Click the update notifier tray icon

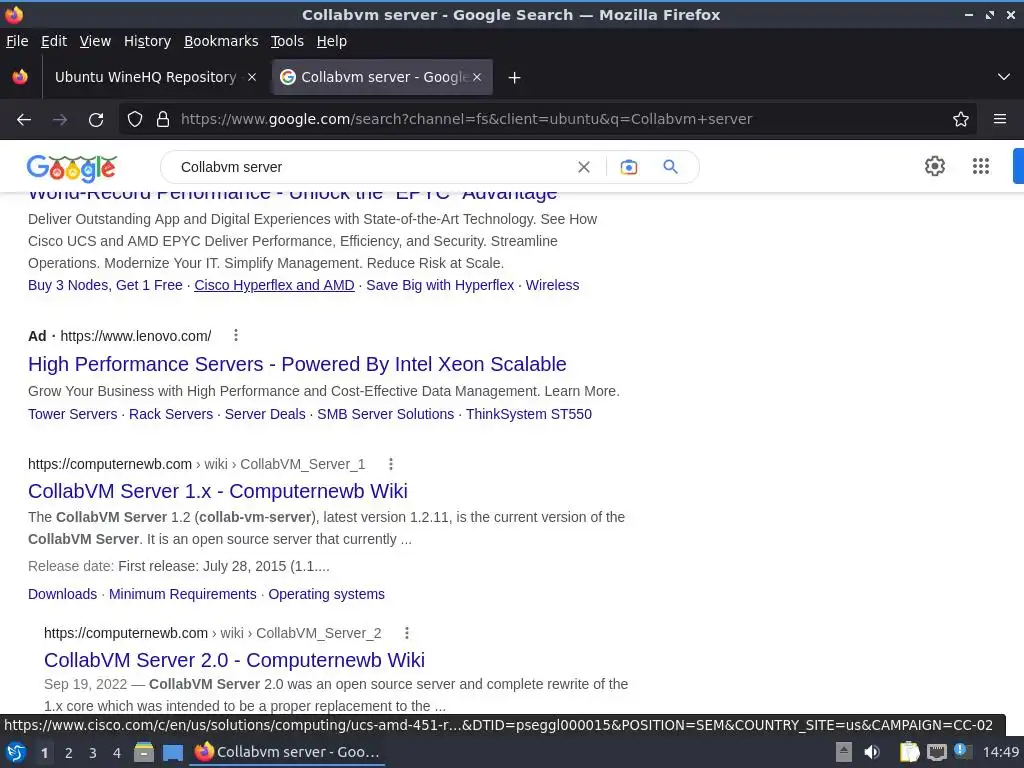point(962,751)
